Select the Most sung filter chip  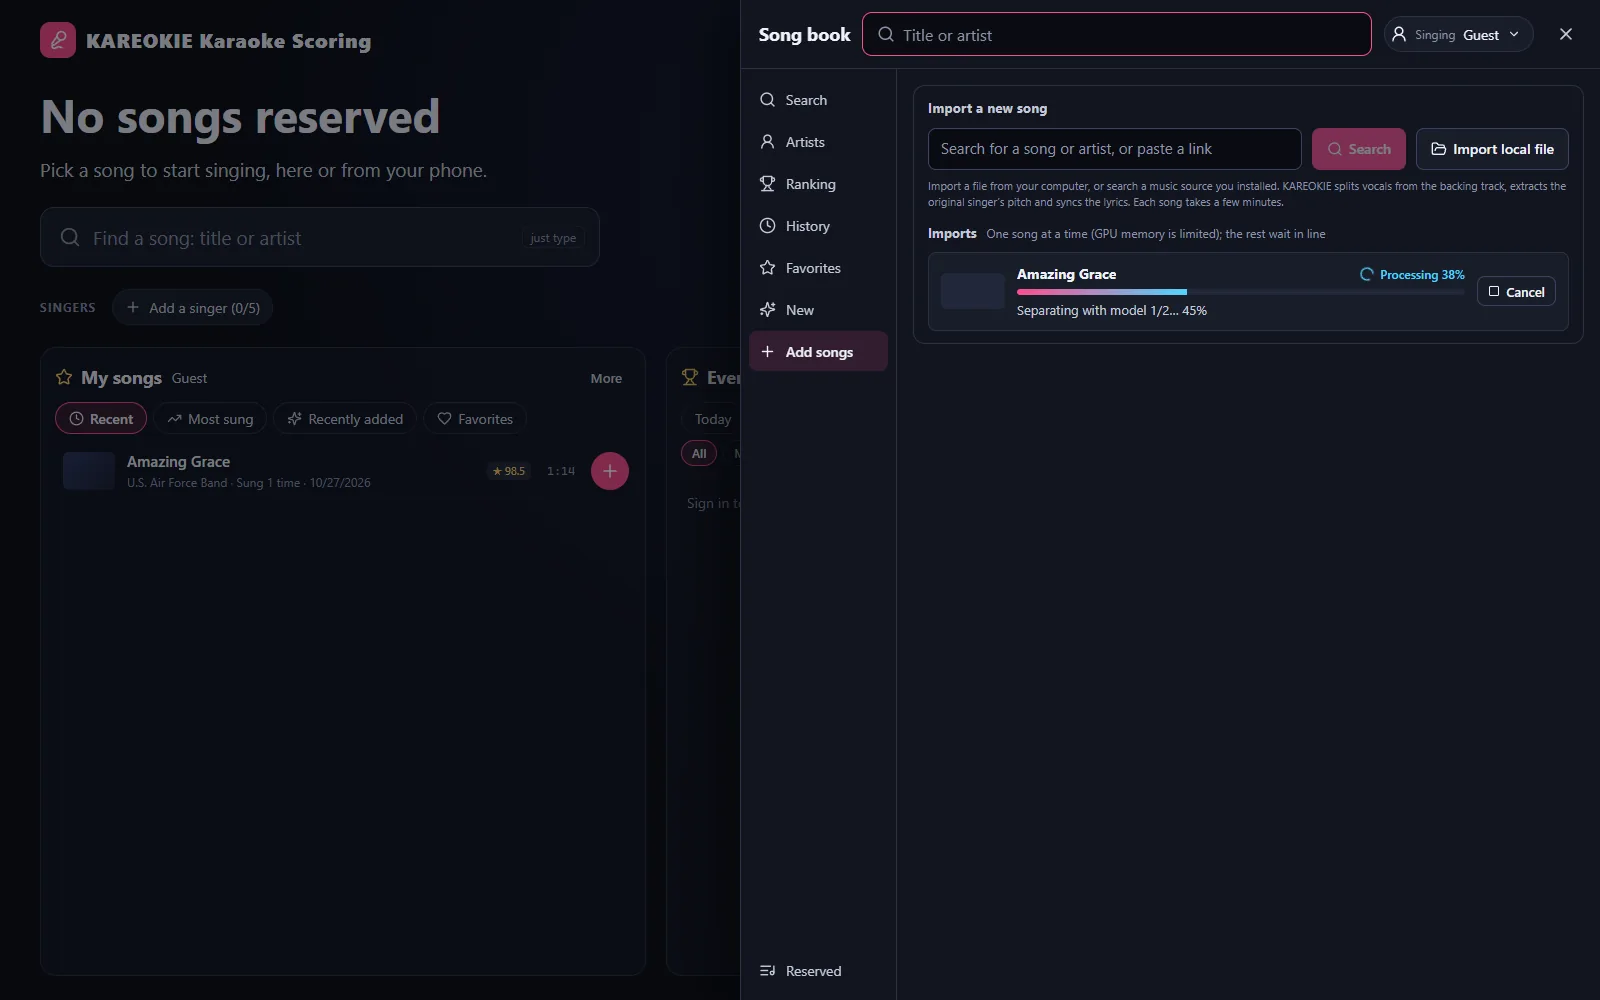pos(210,419)
